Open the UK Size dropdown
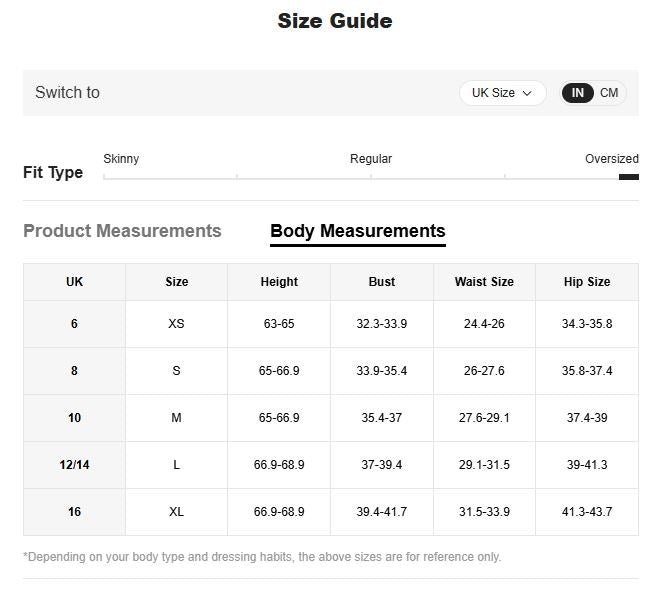Image resolution: width=668 pixels, height=590 pixels. coord(502,93)
